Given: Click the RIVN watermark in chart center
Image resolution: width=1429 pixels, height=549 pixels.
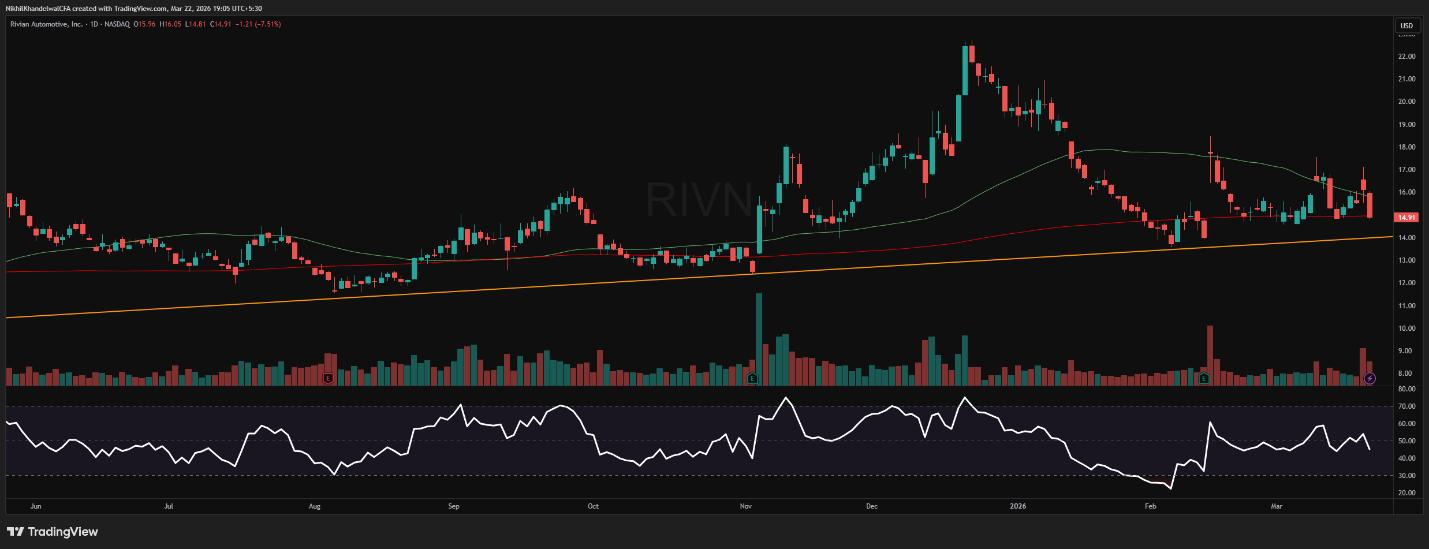Looking at the screenshot, I should click(x=697, y=199).
